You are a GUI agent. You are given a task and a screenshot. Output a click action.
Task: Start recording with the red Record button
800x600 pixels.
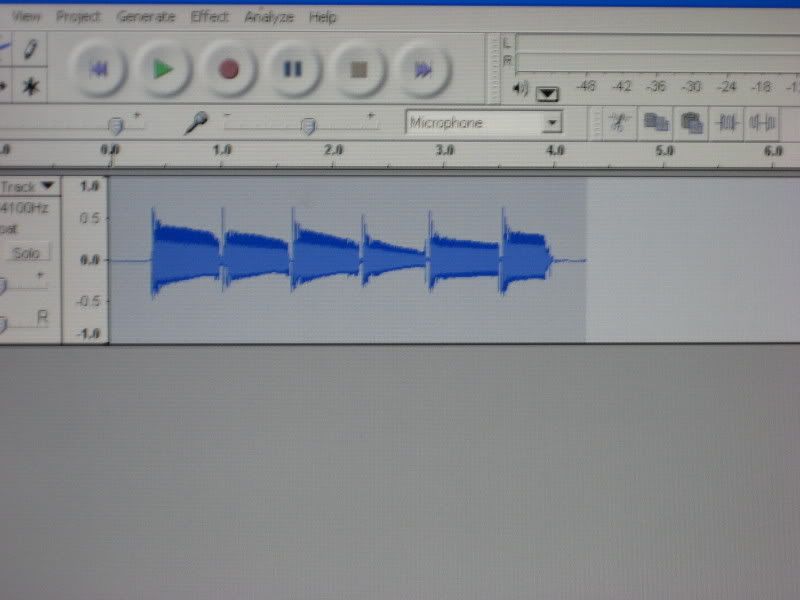pyautogui.click(x=228, y=69)
